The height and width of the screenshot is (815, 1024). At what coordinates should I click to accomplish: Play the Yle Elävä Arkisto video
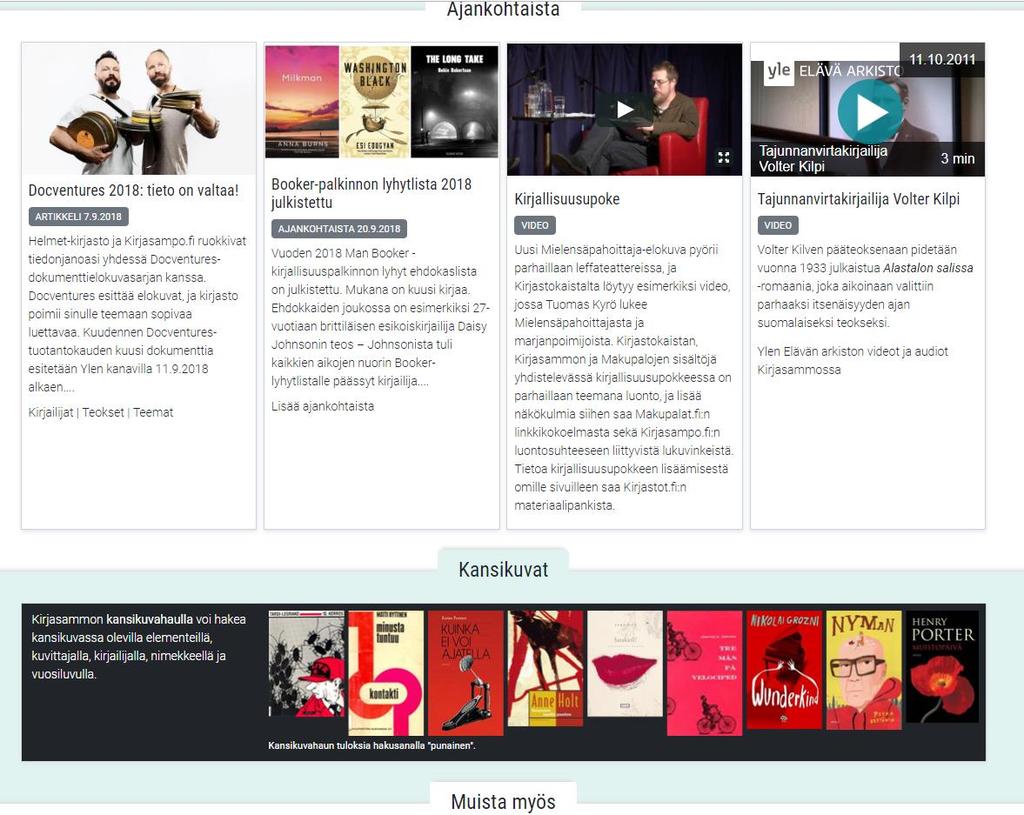pos(869,111)
